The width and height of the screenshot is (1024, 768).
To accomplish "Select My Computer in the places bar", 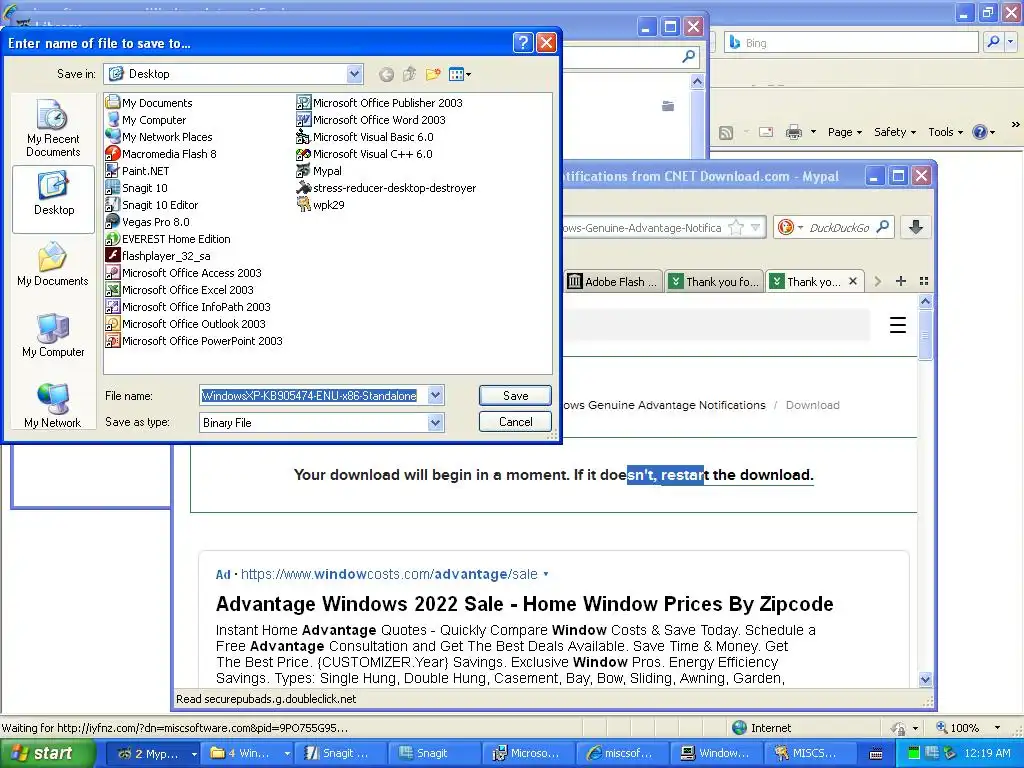I will 53,335.
